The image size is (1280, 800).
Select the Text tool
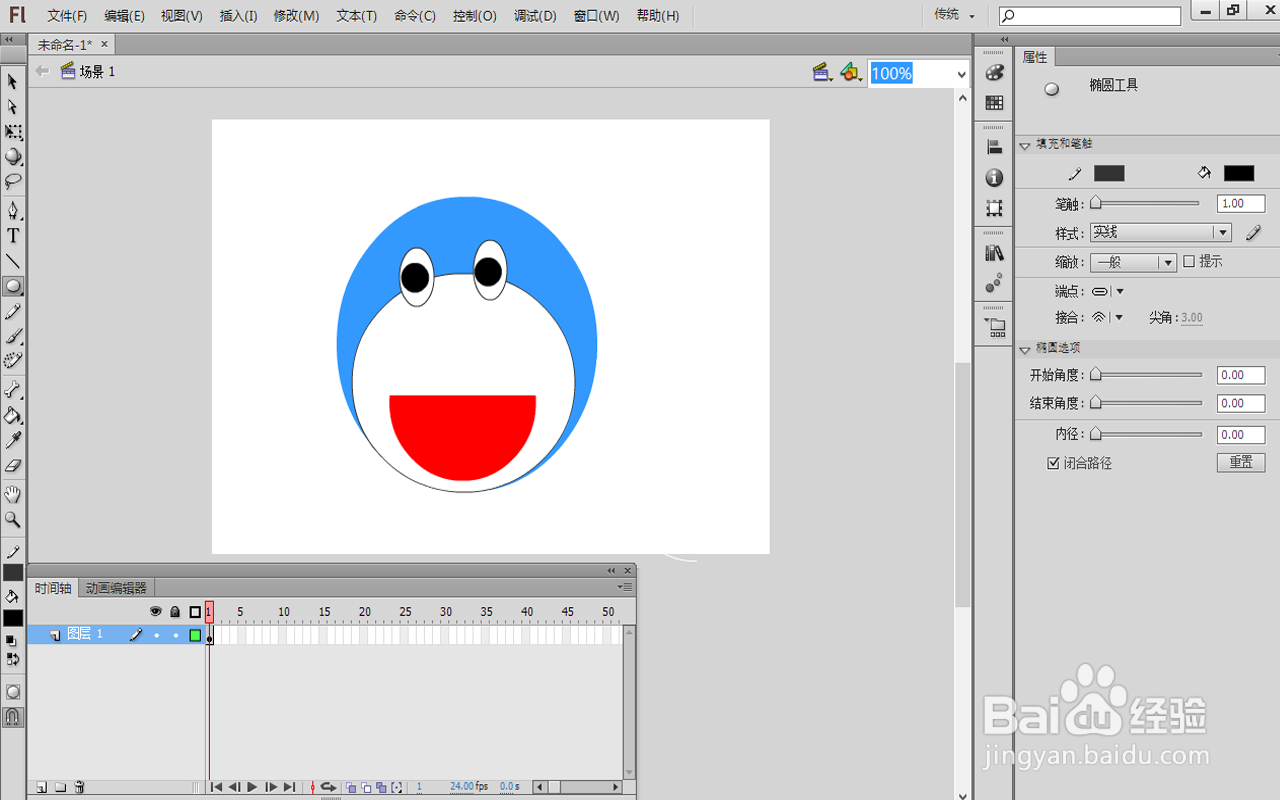pyautogui.click(x=13, y=236)
